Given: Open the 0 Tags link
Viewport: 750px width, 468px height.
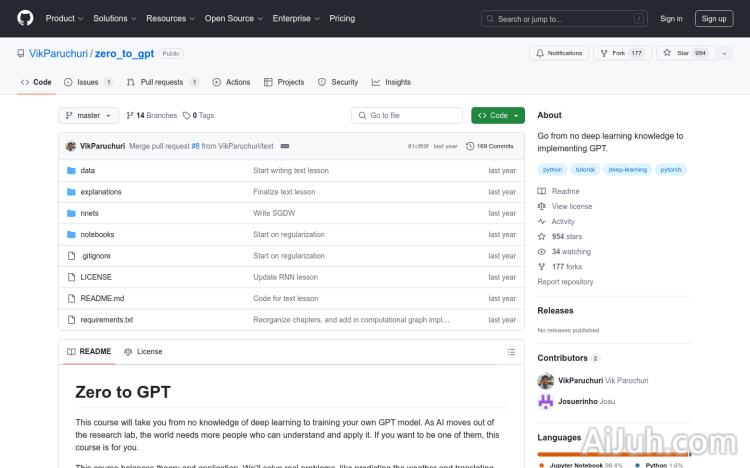Looking at the screenshot, I should tap(198, 115).
